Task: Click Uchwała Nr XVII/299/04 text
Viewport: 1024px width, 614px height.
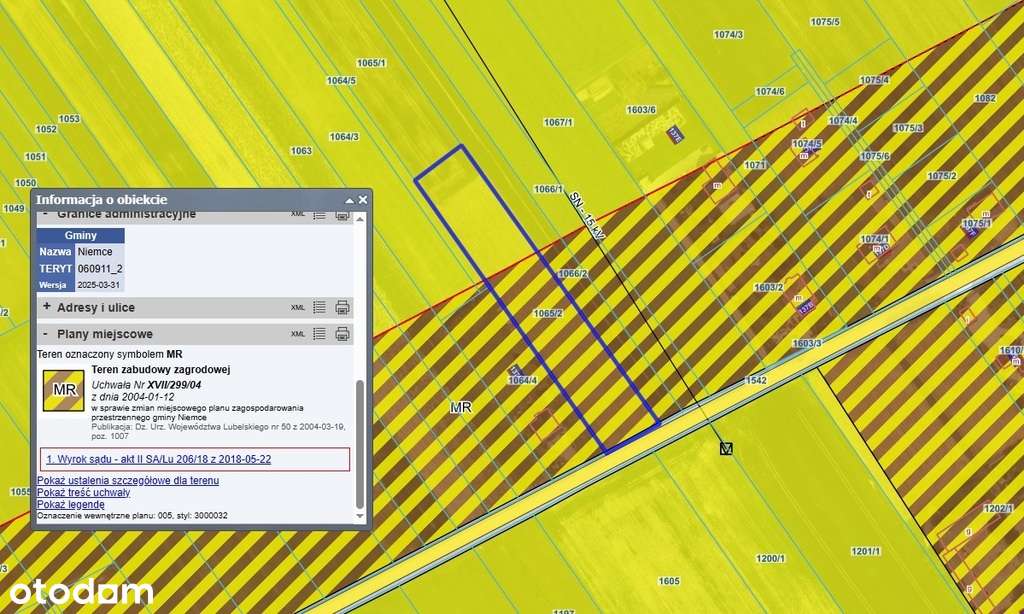Action: click(x=146, y=385)
